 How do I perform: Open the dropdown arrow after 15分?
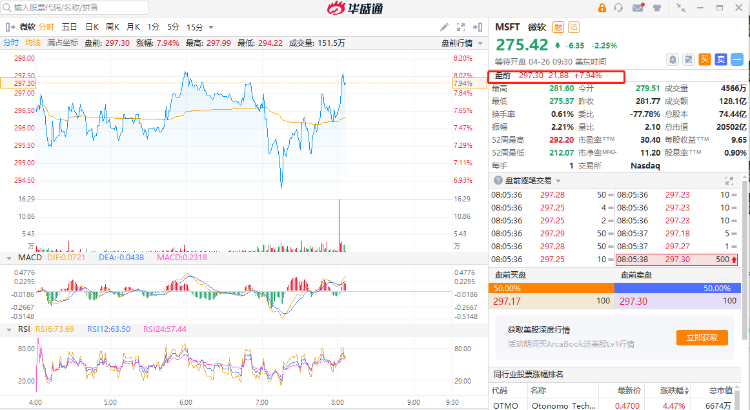pyautogui.click(x=211, y=28)
